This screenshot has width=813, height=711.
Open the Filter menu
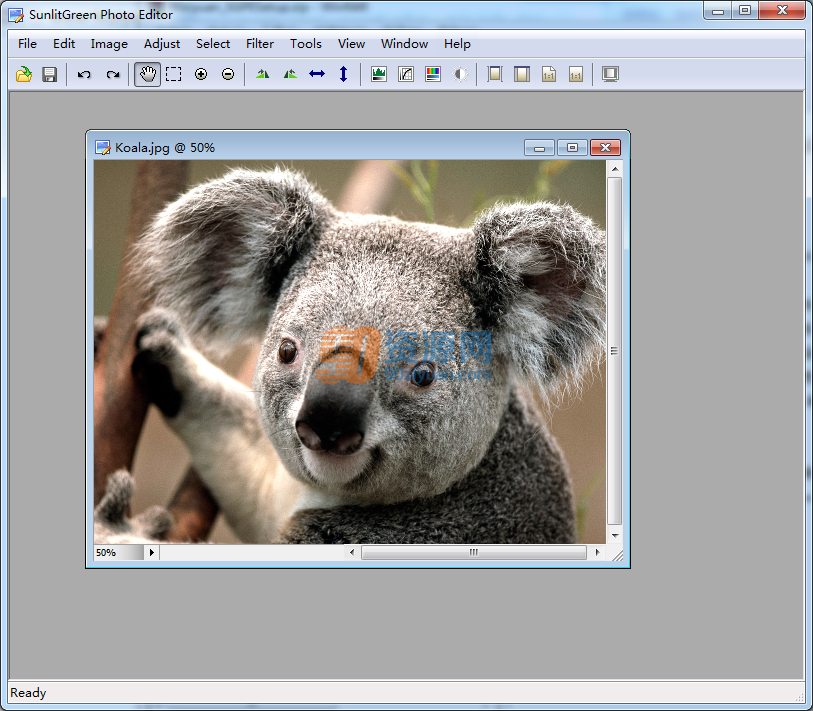coord(260,44)
